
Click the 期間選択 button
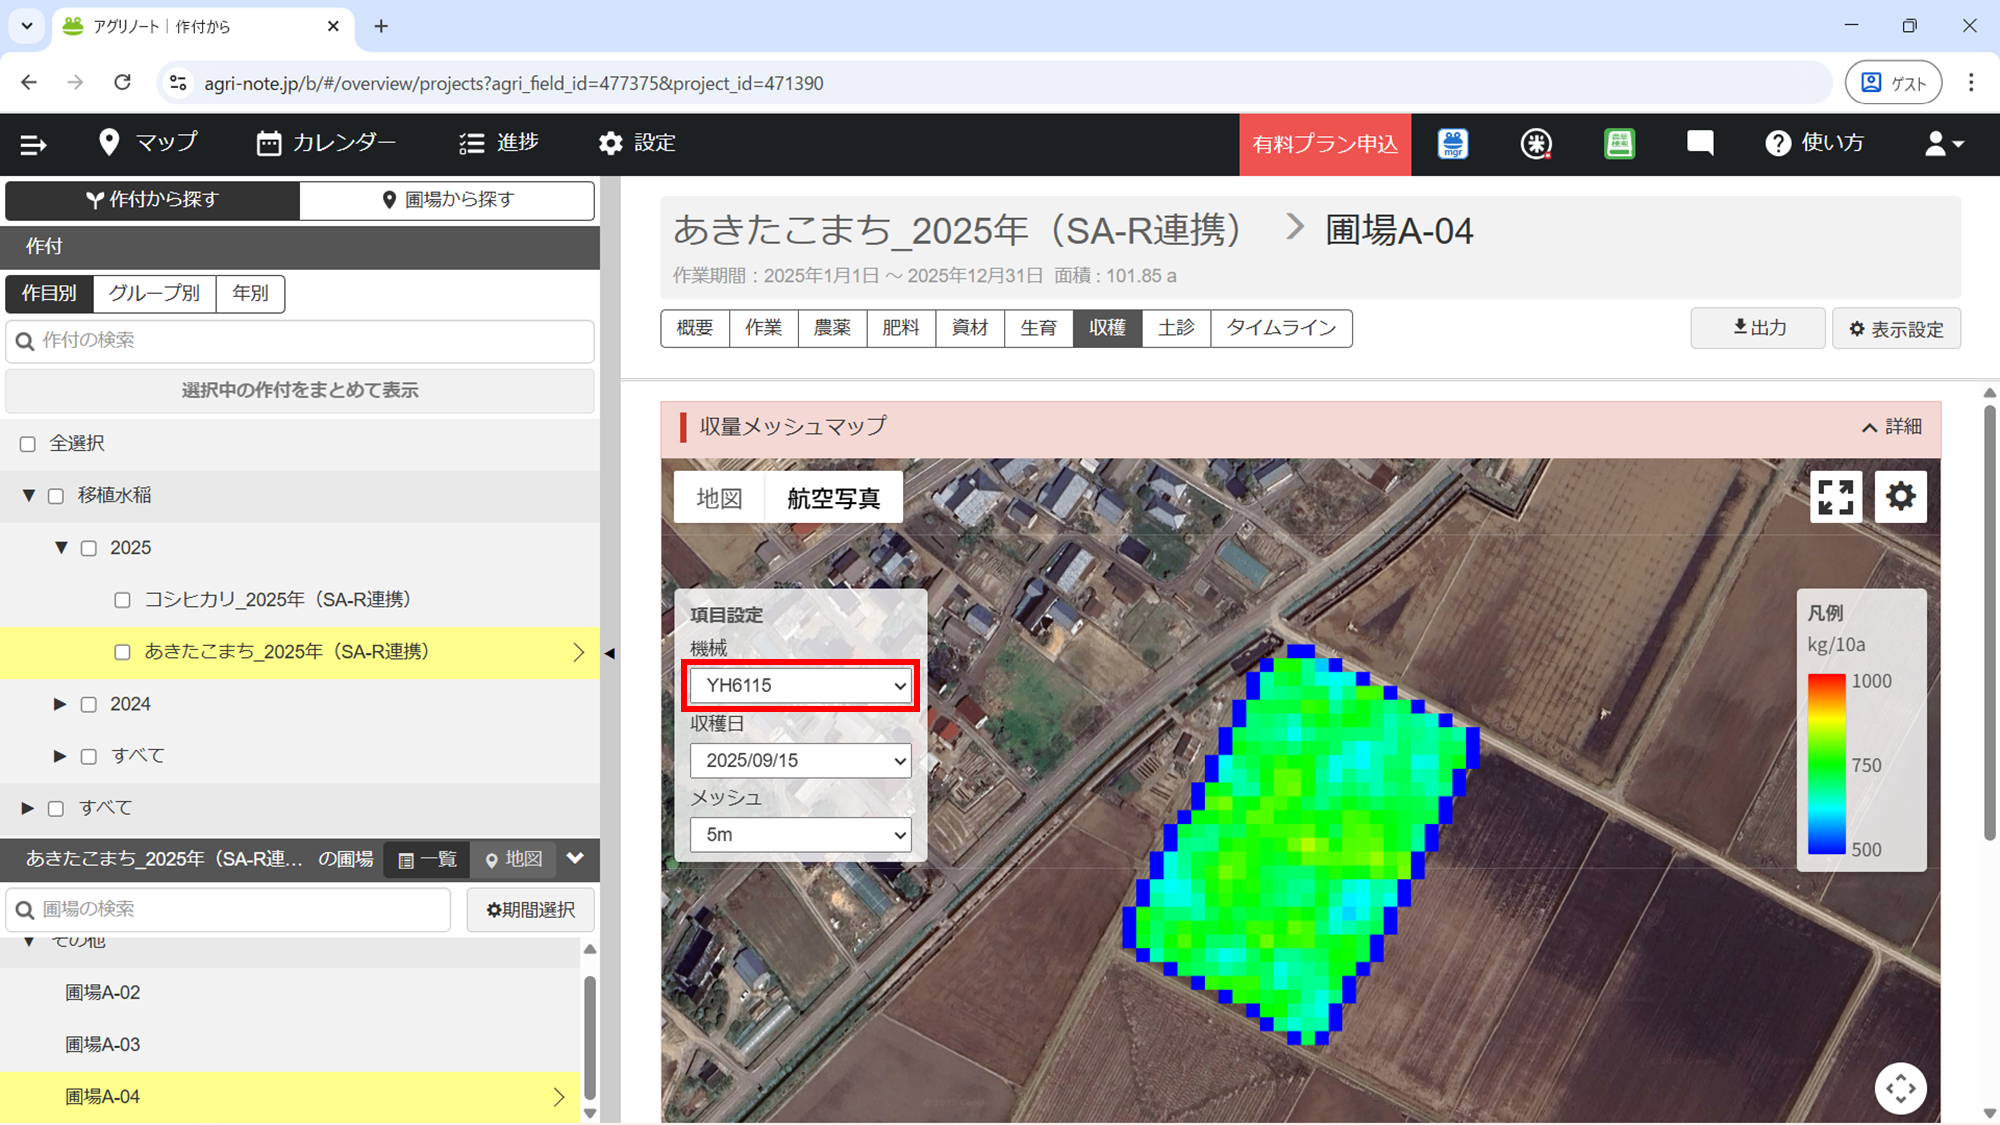click(530, 910)
